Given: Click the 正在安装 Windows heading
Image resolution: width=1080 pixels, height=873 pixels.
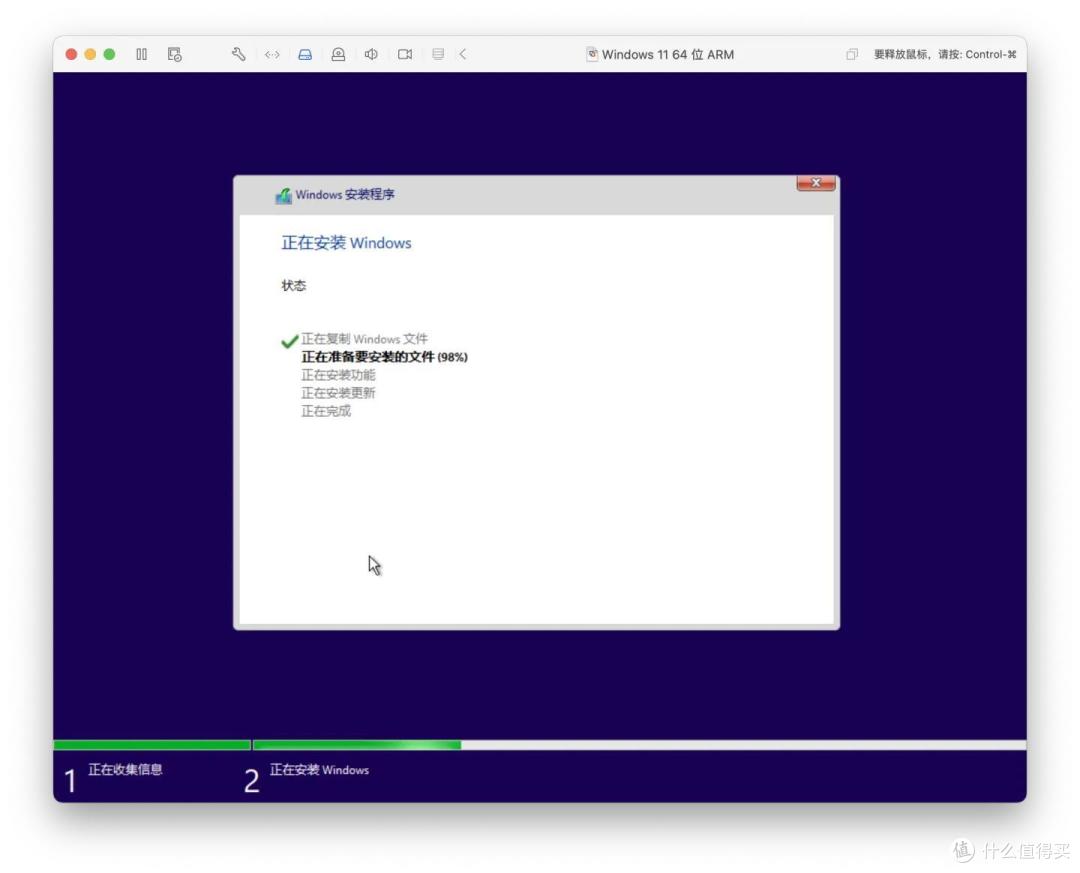Looking at the screenshot, I should (346, 243).
